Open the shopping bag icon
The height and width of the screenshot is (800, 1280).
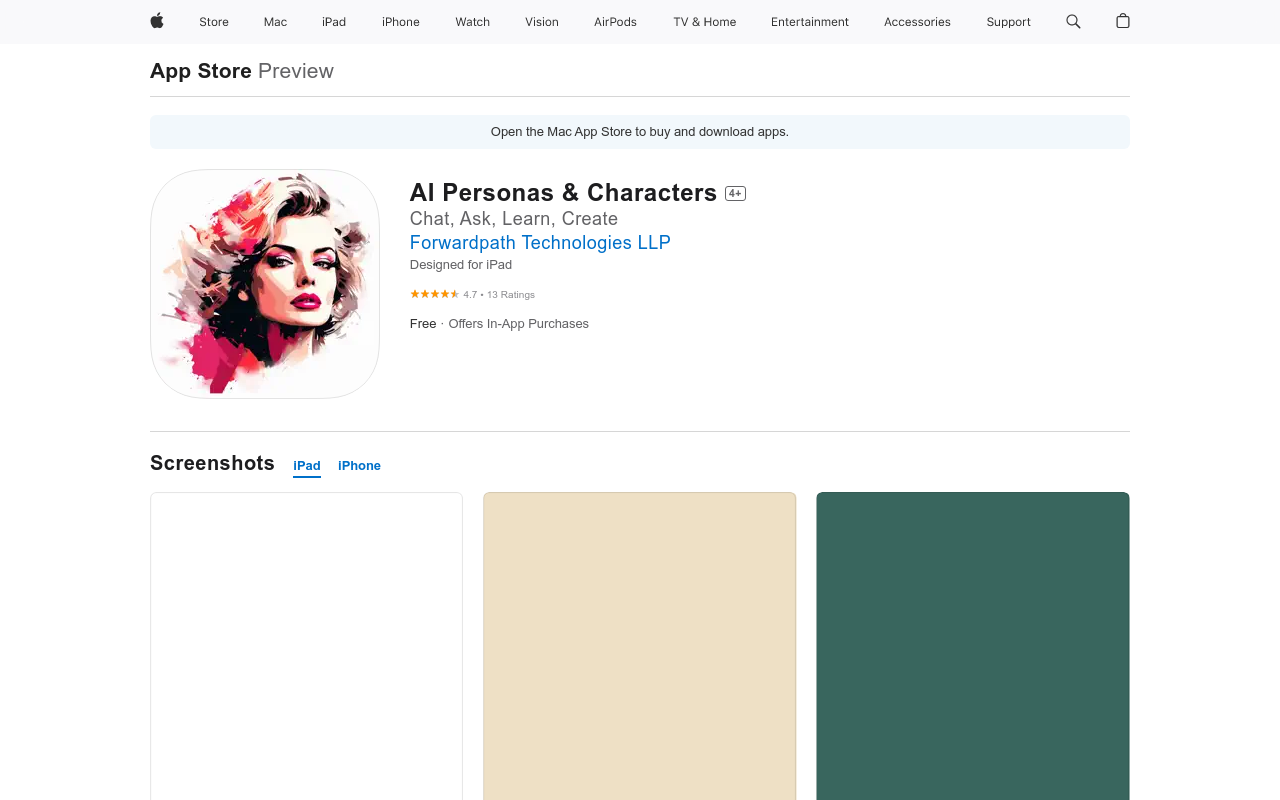pos(1123,21)
